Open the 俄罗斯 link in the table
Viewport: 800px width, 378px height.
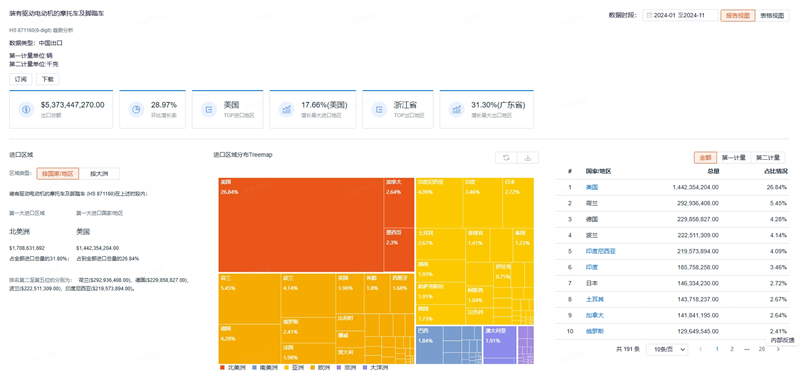point(594,331)
